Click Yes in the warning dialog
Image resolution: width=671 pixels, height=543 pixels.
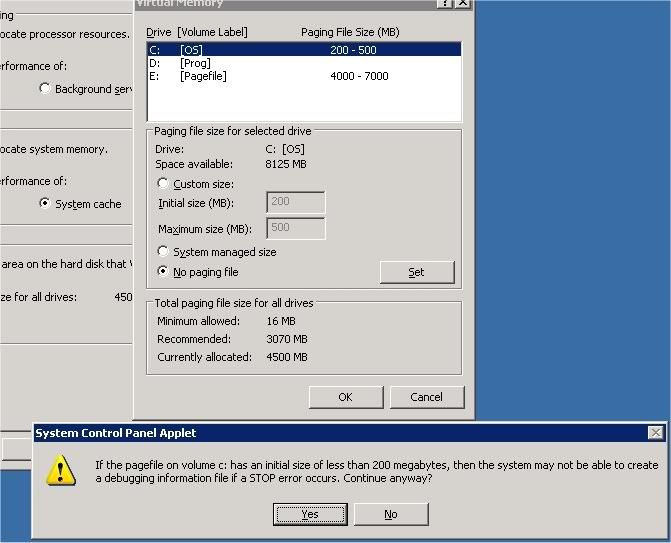pyautogui.click(x=310, y=514)
